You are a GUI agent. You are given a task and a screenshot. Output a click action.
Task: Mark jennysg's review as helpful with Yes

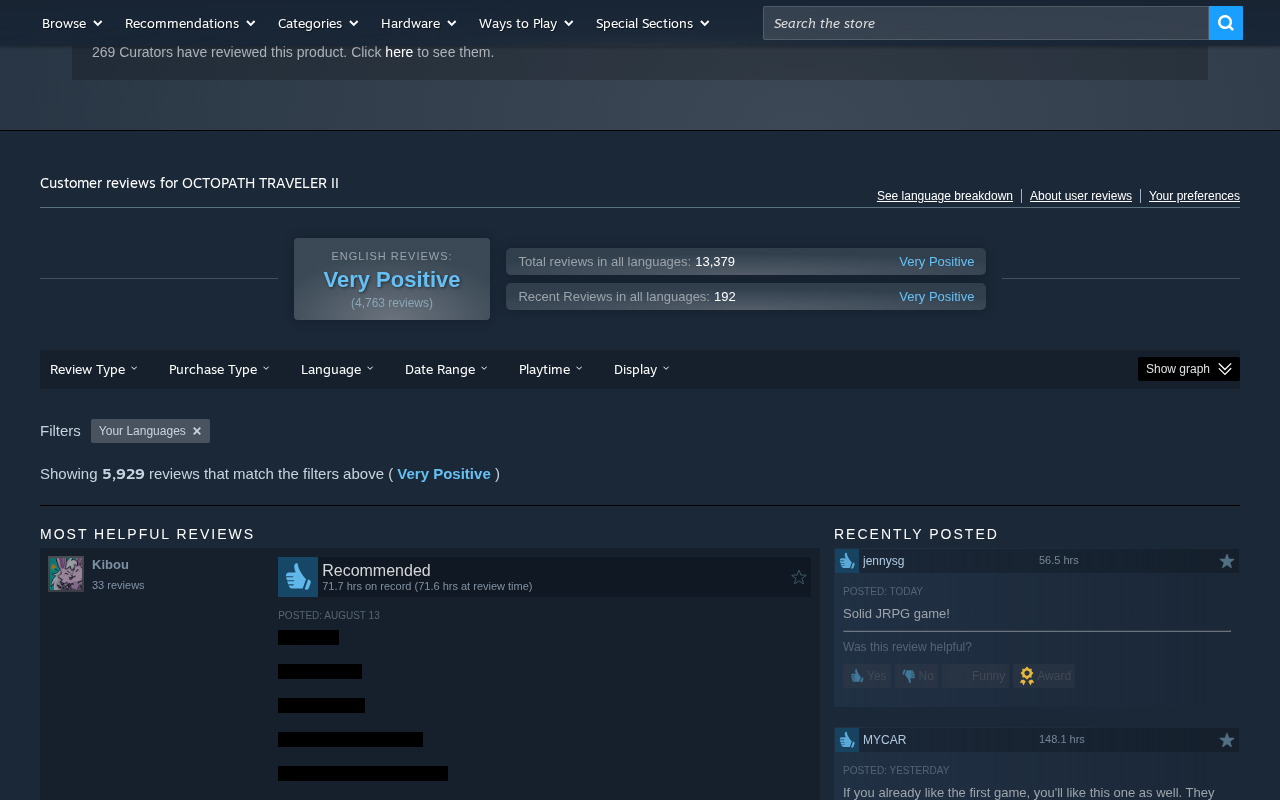pos(867,676)
